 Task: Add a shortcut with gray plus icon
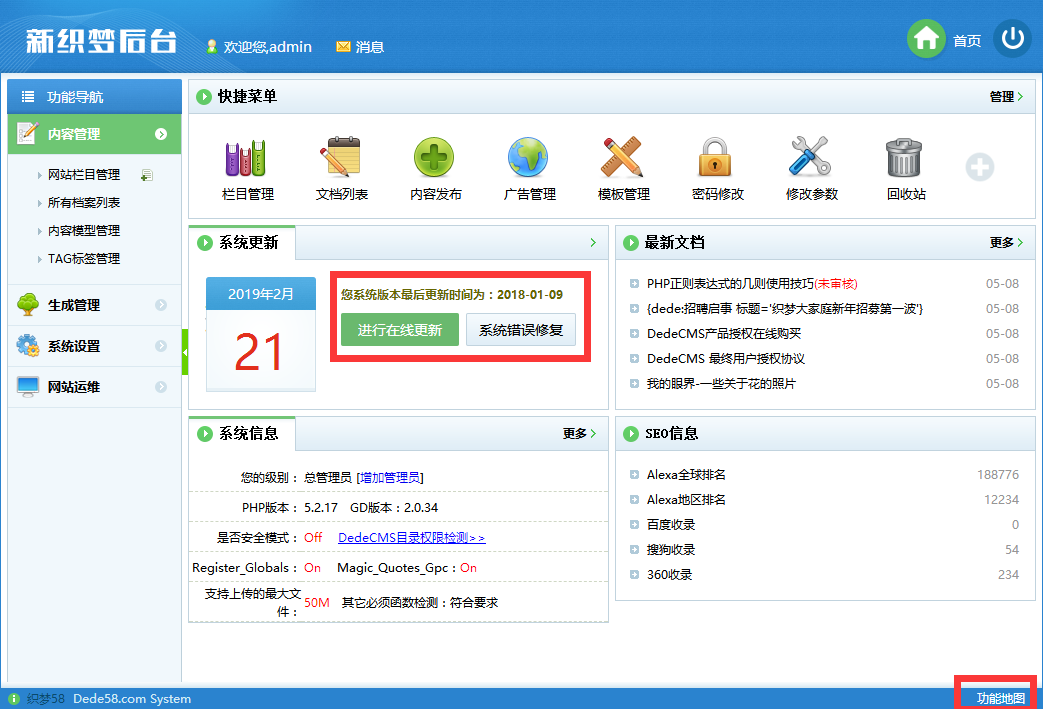979,167
